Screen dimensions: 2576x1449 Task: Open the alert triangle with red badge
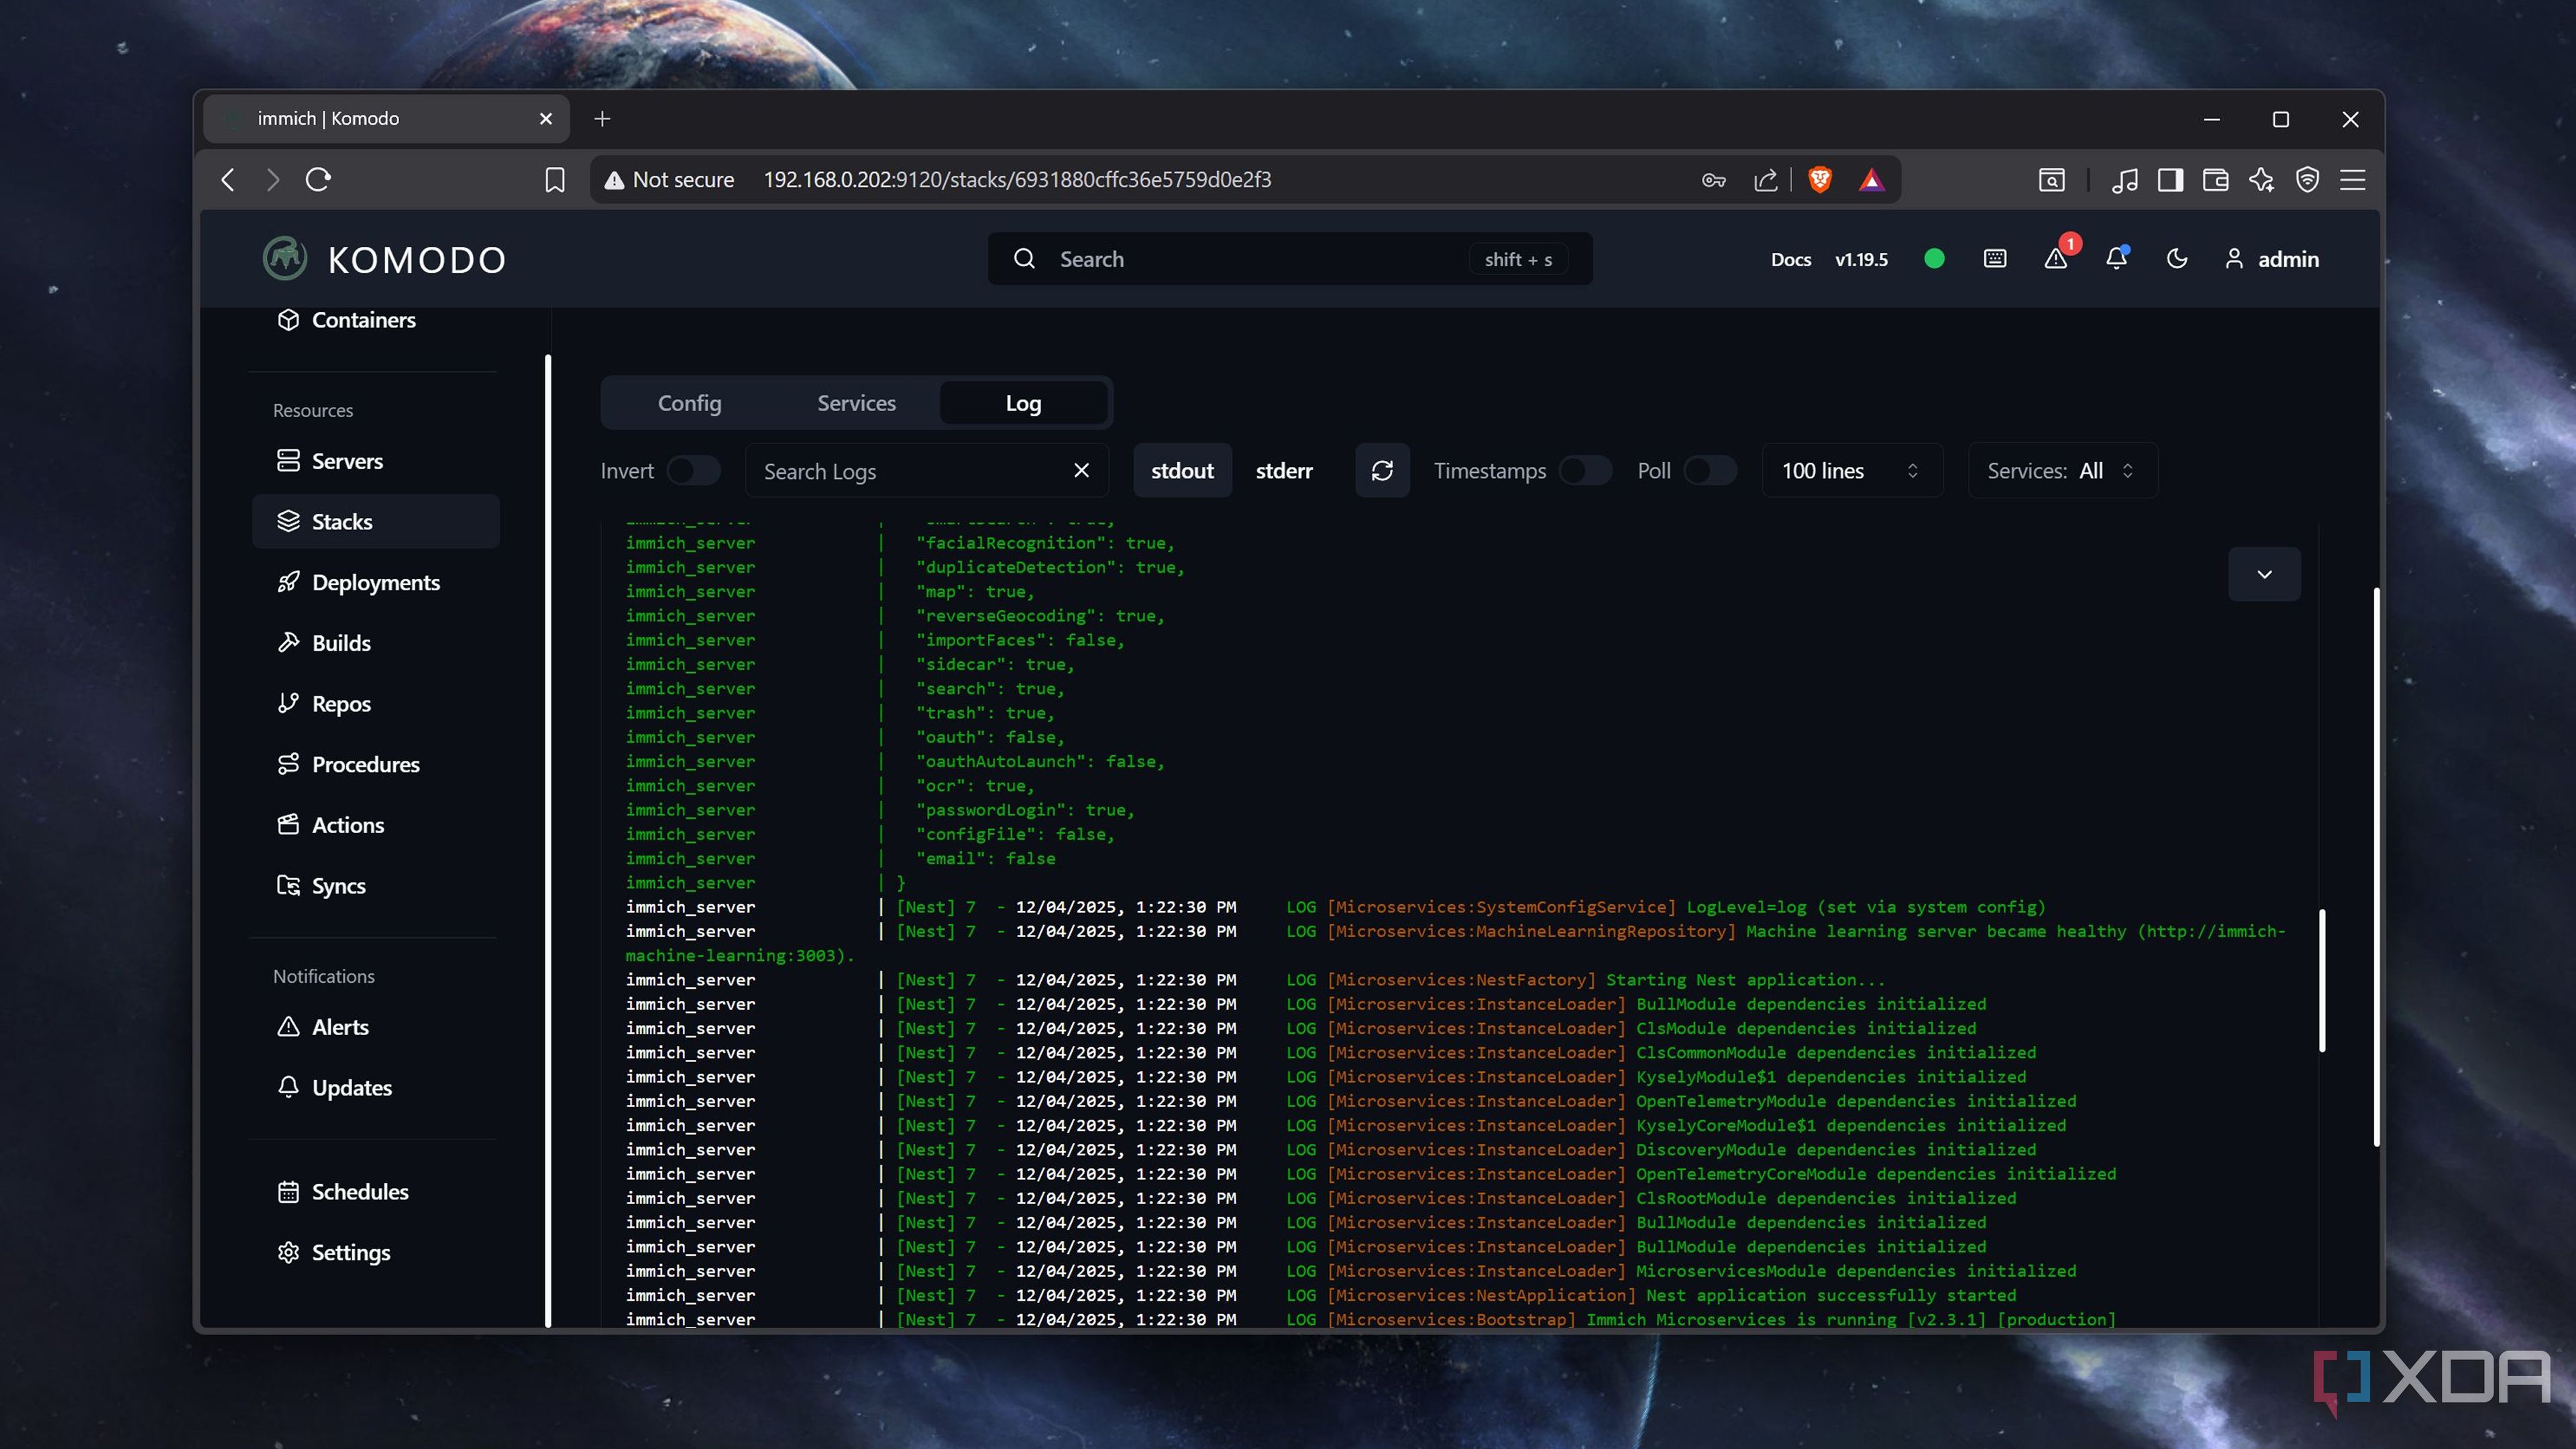coord(2056,259)
